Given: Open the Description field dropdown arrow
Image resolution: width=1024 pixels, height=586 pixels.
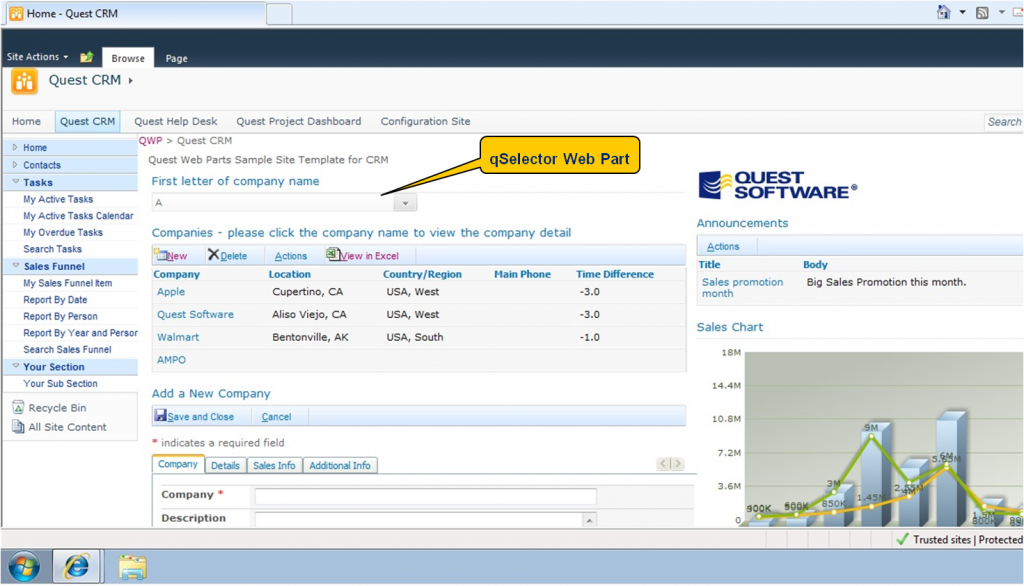Looking at the screenshot, I should point(589,520).
